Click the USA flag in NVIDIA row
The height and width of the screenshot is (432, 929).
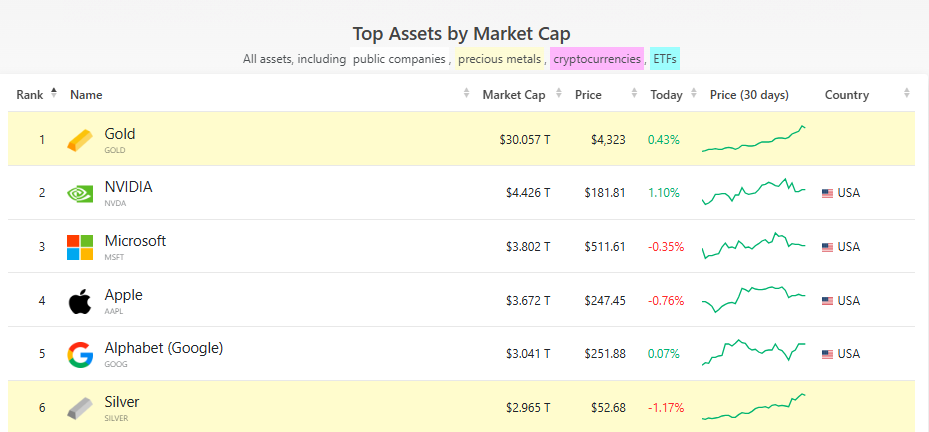[827, 193]
